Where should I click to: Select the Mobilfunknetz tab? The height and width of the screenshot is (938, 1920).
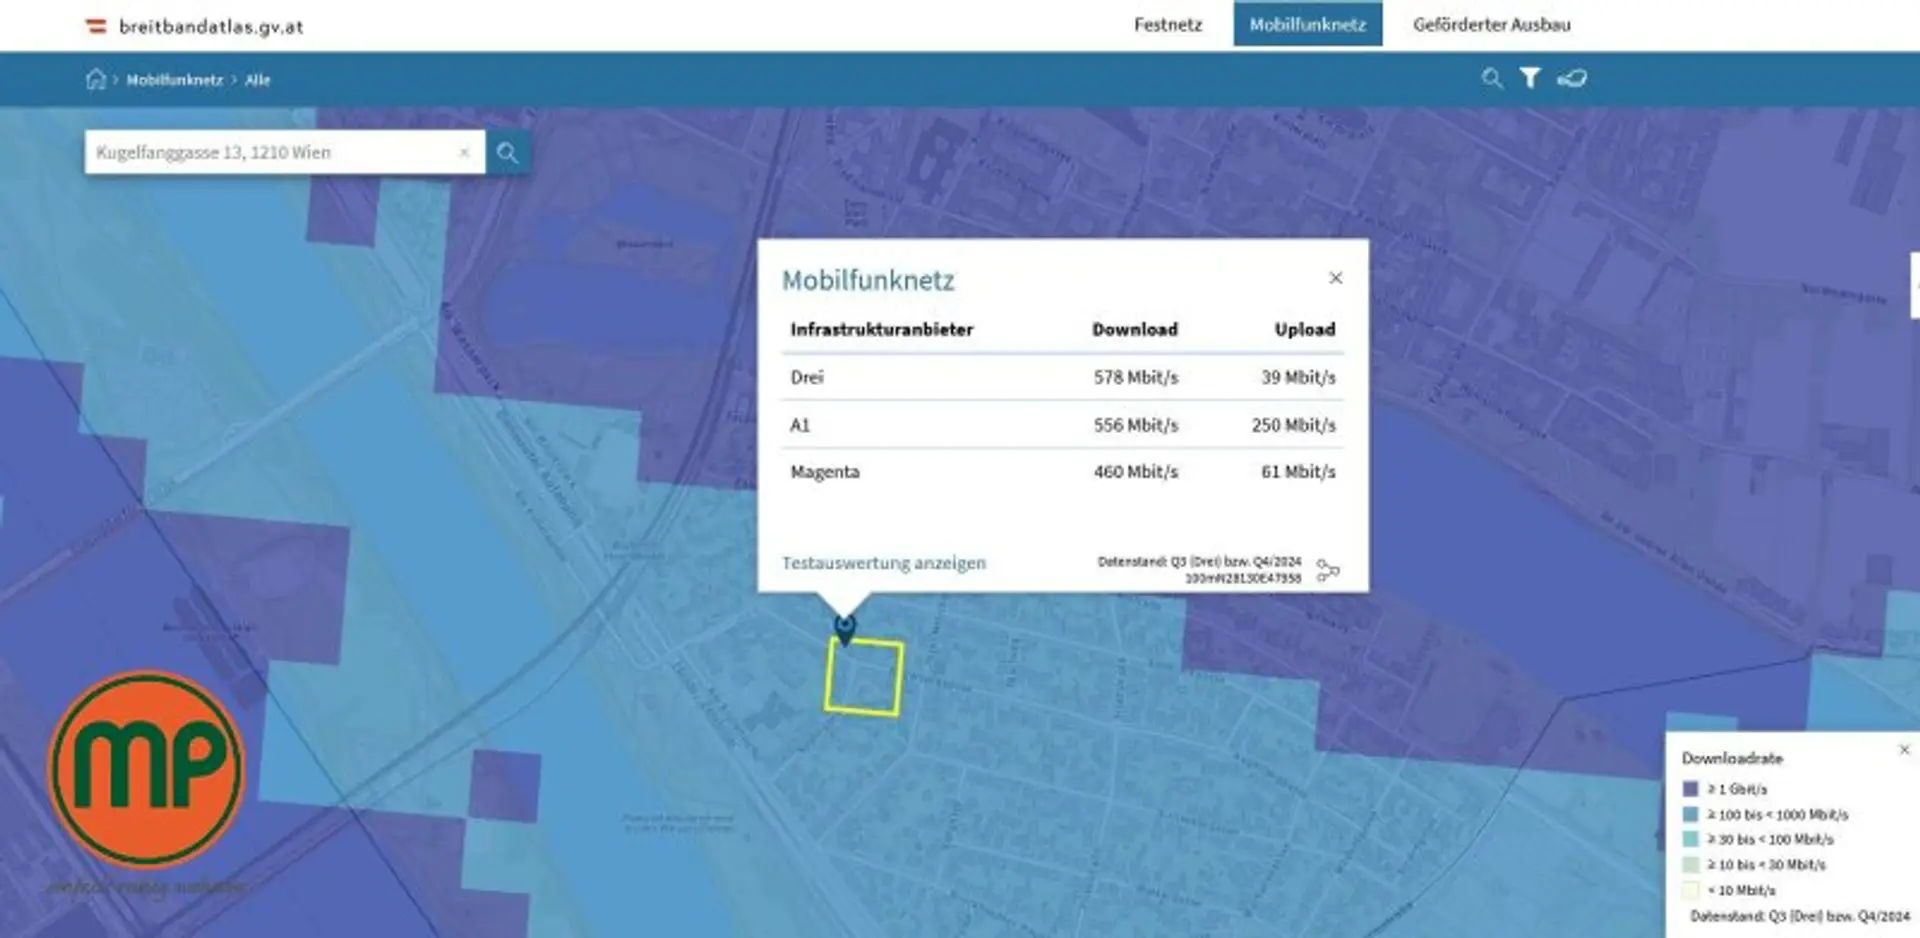pos(1307,25)
